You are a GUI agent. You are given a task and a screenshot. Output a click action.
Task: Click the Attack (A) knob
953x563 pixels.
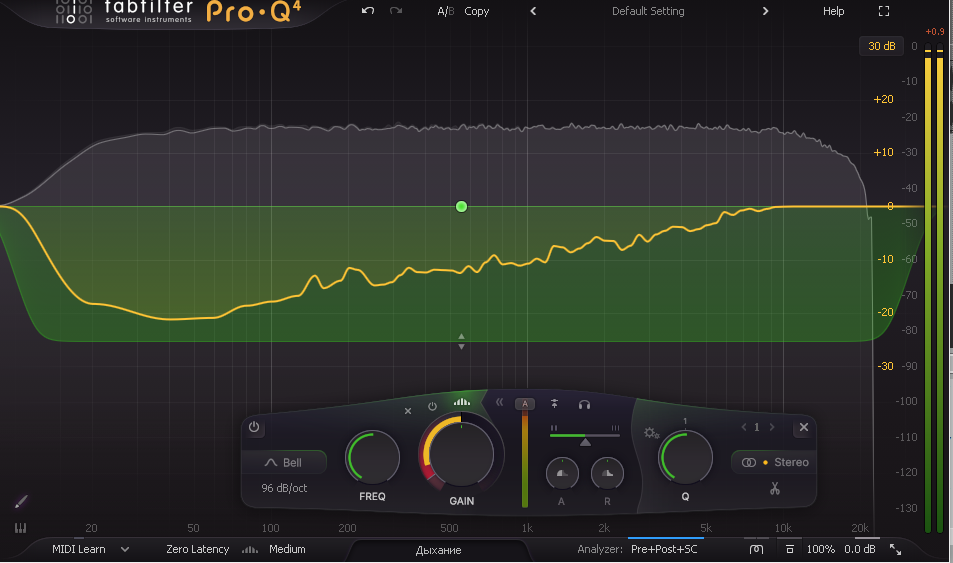tap(562, 474)
